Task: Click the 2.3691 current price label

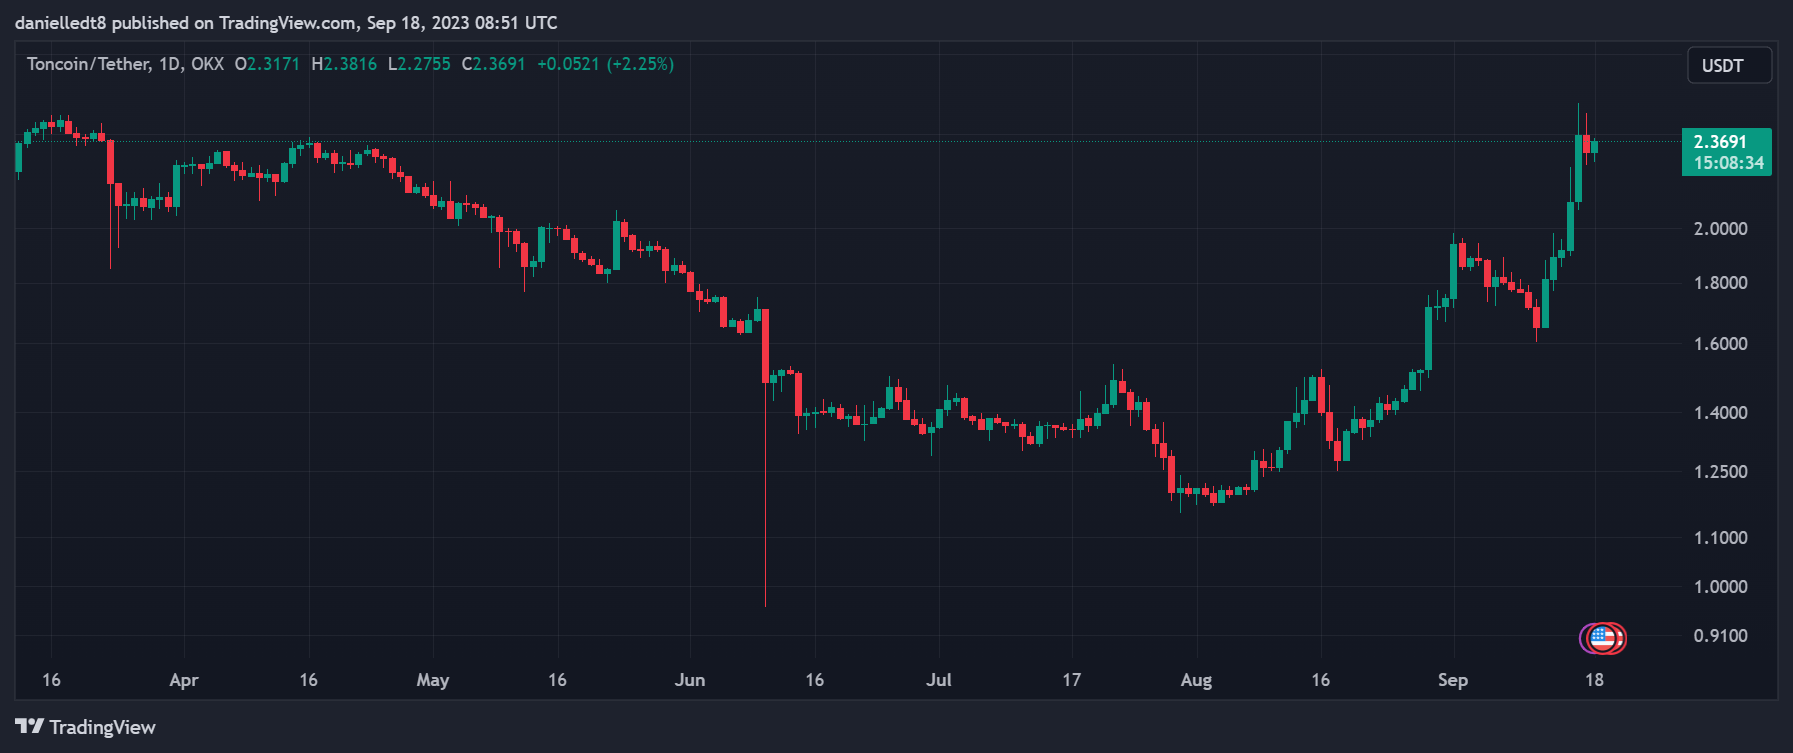Action: (1720, 142)
